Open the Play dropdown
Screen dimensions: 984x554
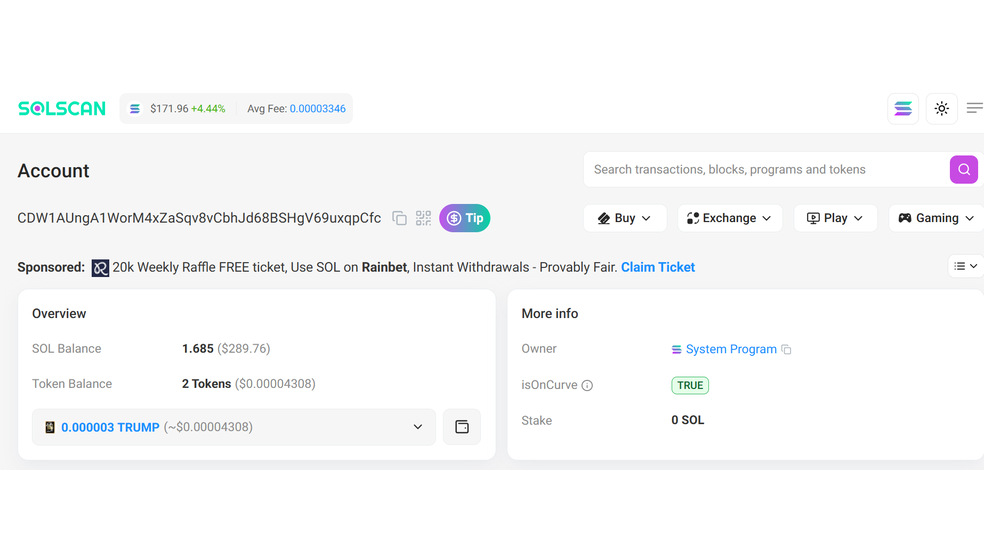(835, 218)
